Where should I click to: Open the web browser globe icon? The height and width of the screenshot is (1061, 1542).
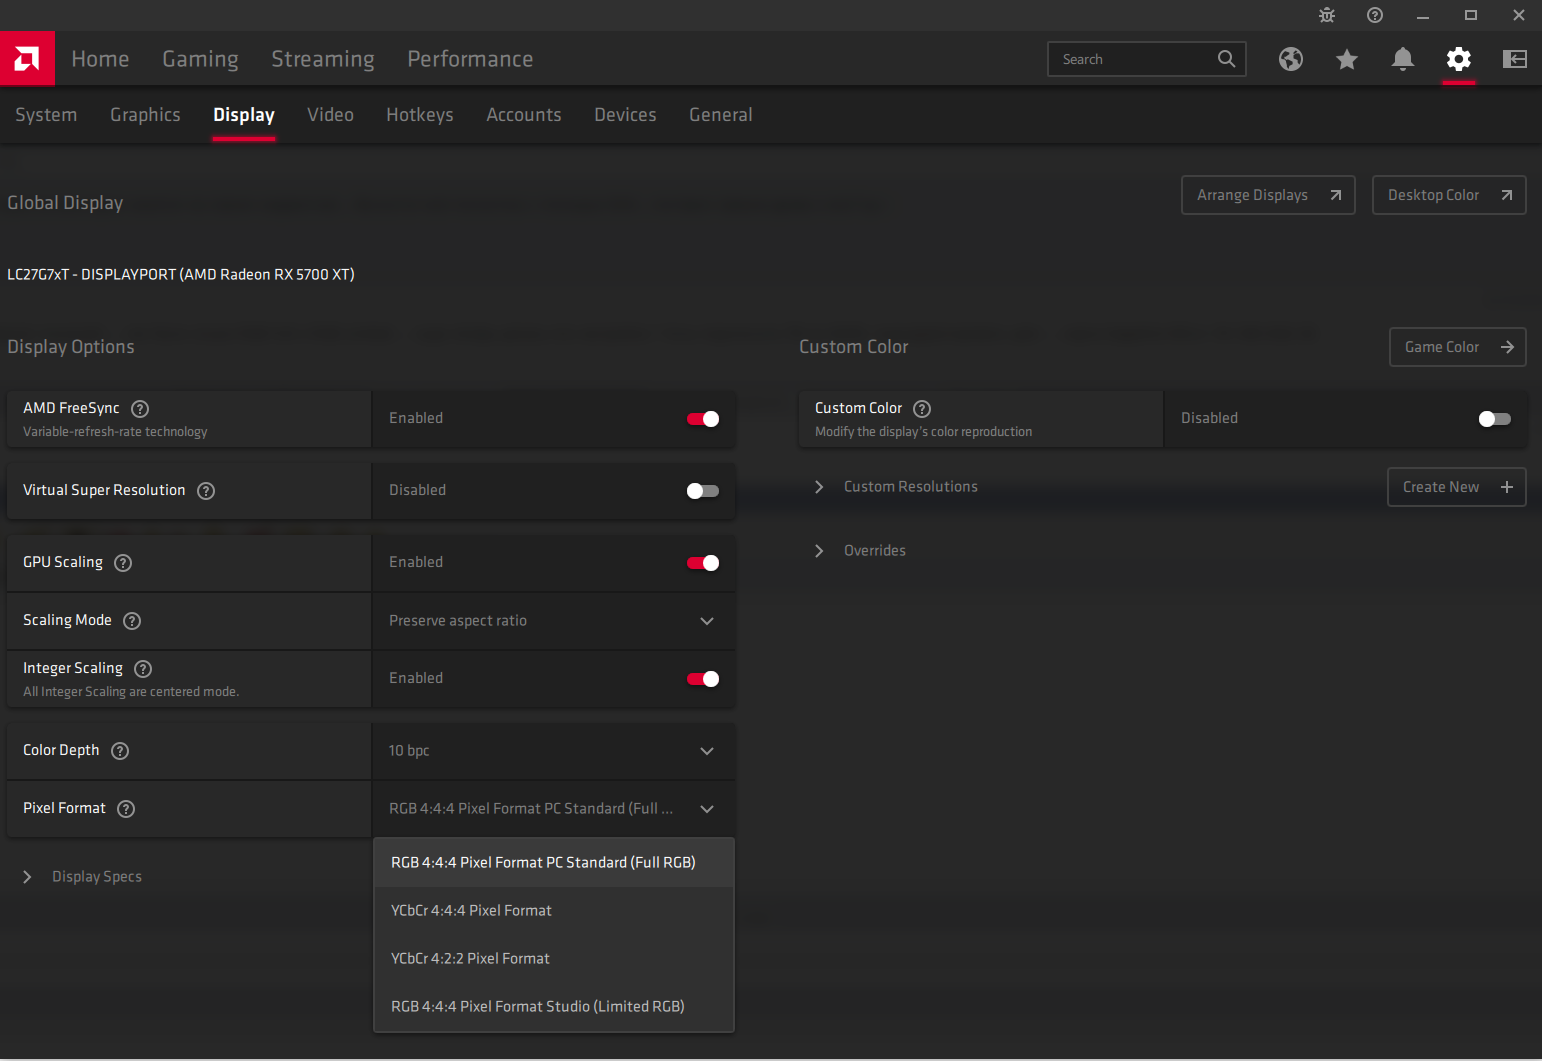[1291, 59]
